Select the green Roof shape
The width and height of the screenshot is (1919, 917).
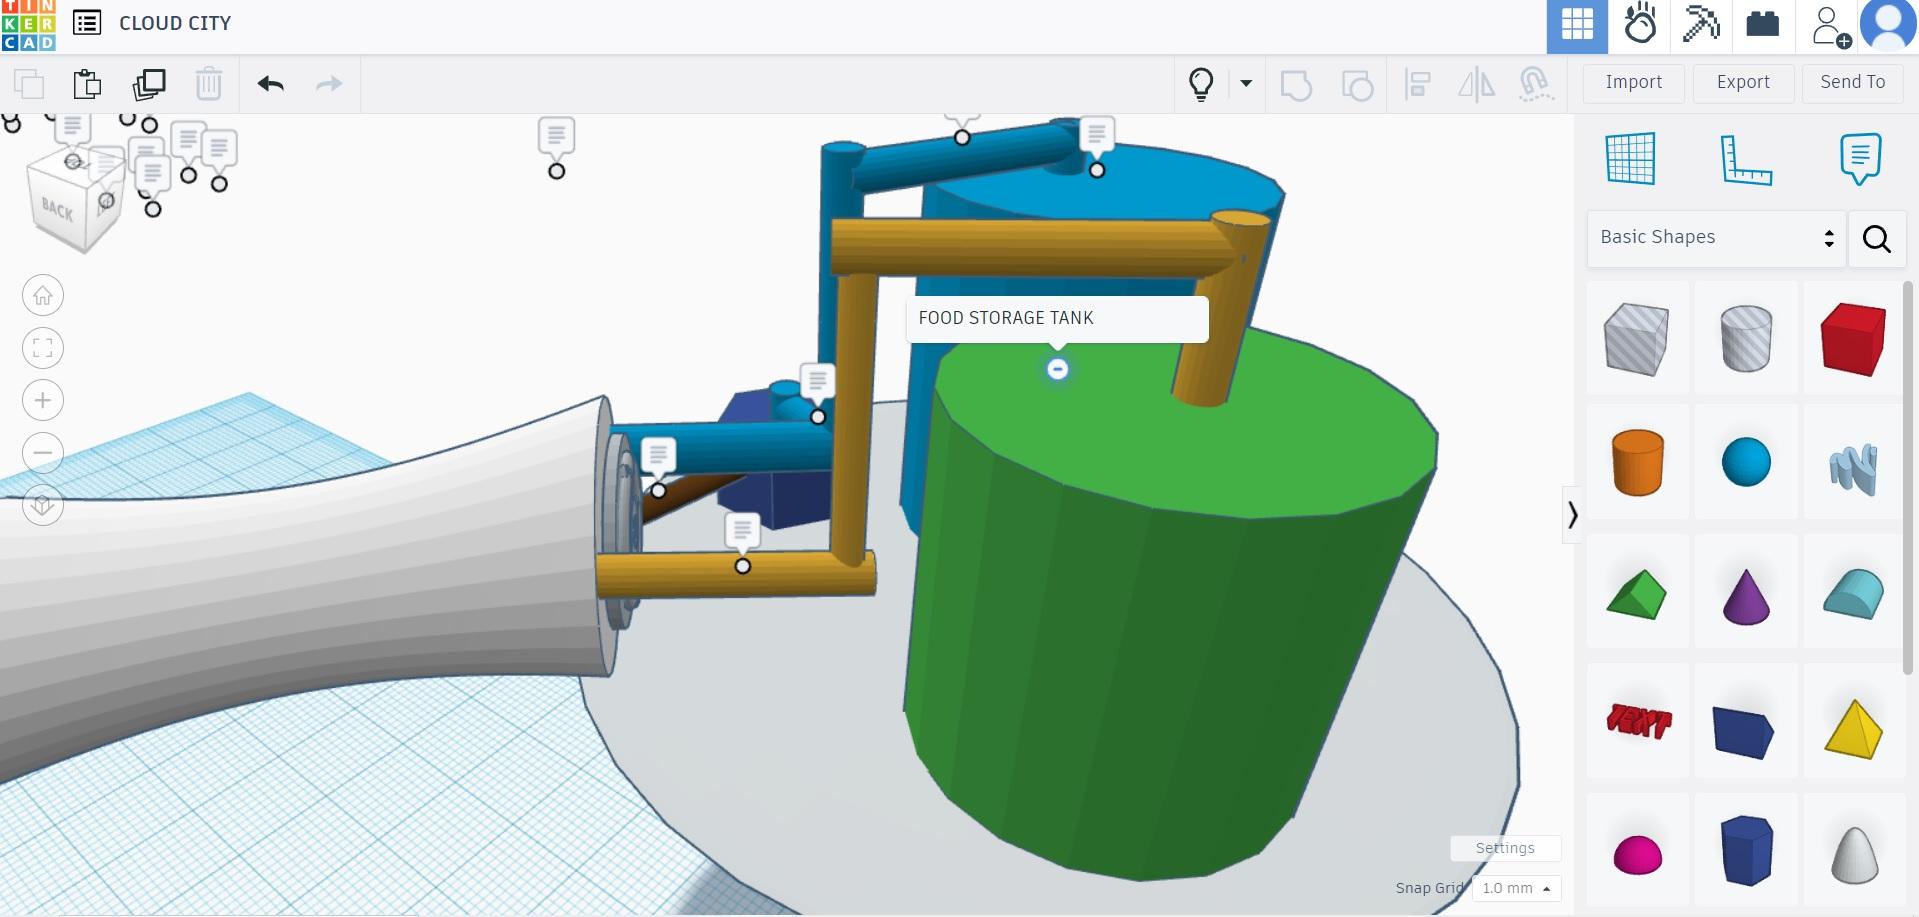point(1636,594)
